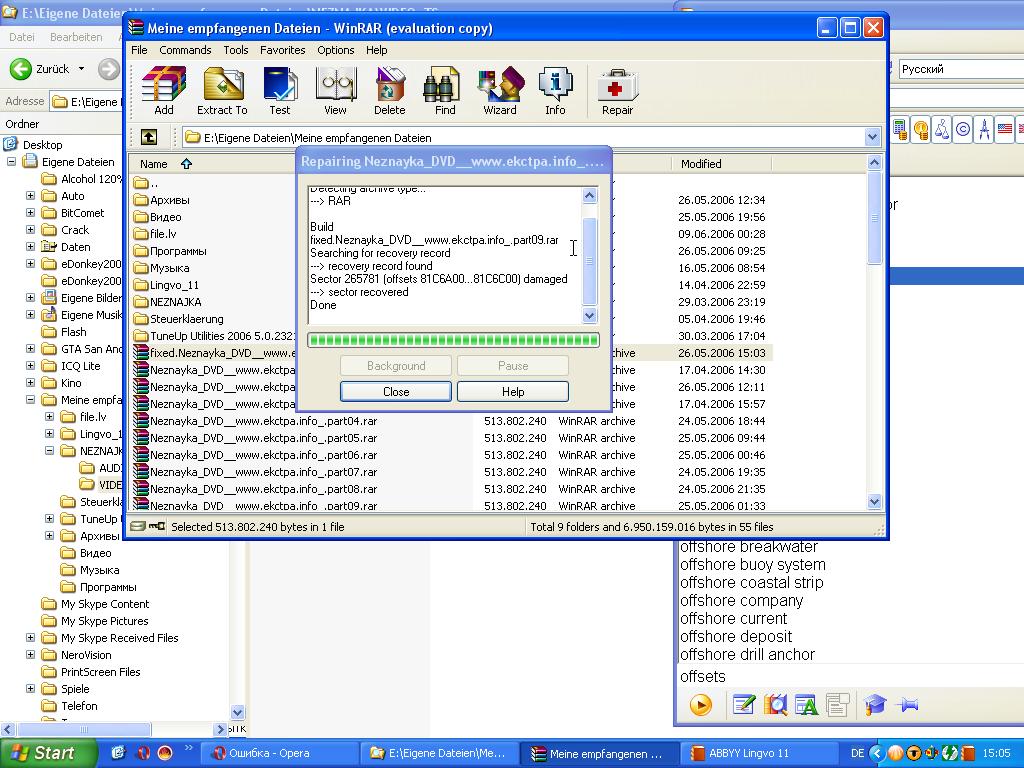The image size is (1024, 768).
Task: Open the Info toolbar icon
Action: (x=555, y=91)
